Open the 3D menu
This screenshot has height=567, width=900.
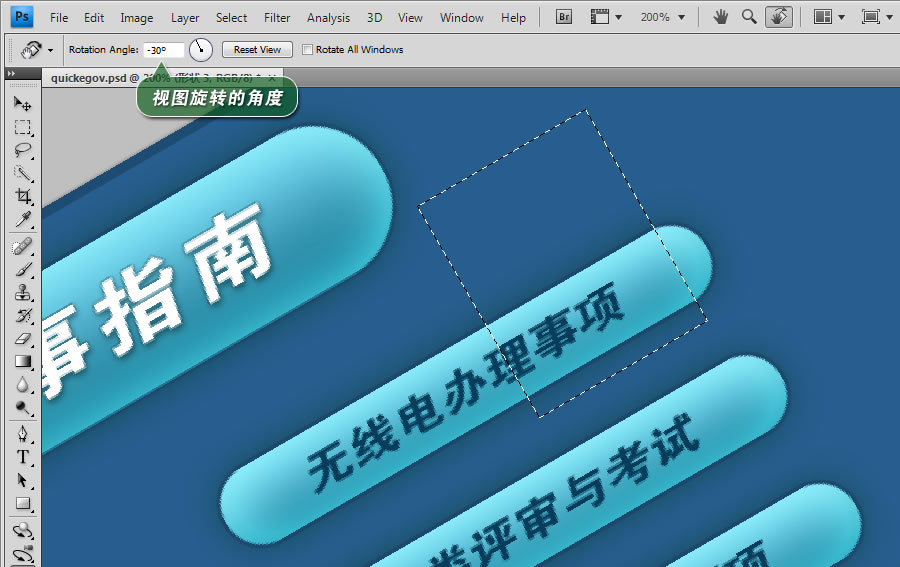(375, 18)
